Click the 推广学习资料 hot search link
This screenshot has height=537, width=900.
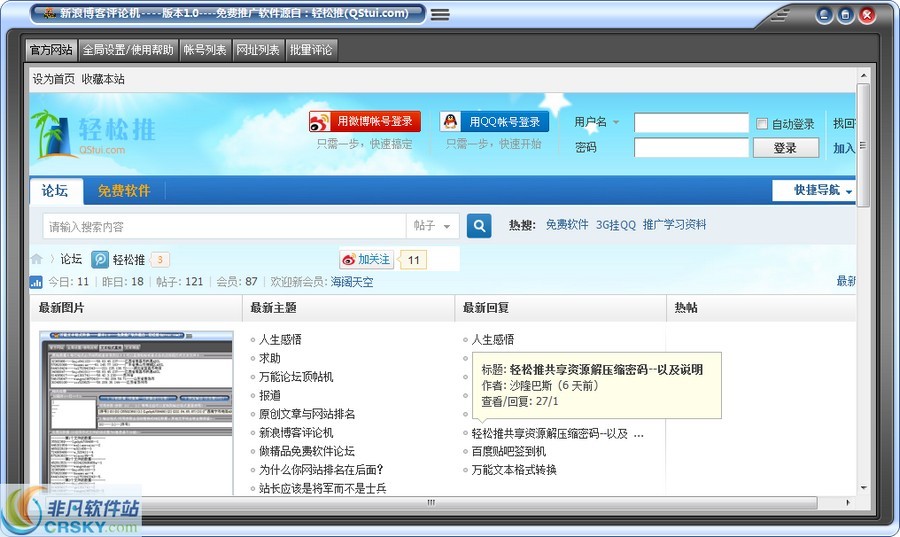click(674, 225)
